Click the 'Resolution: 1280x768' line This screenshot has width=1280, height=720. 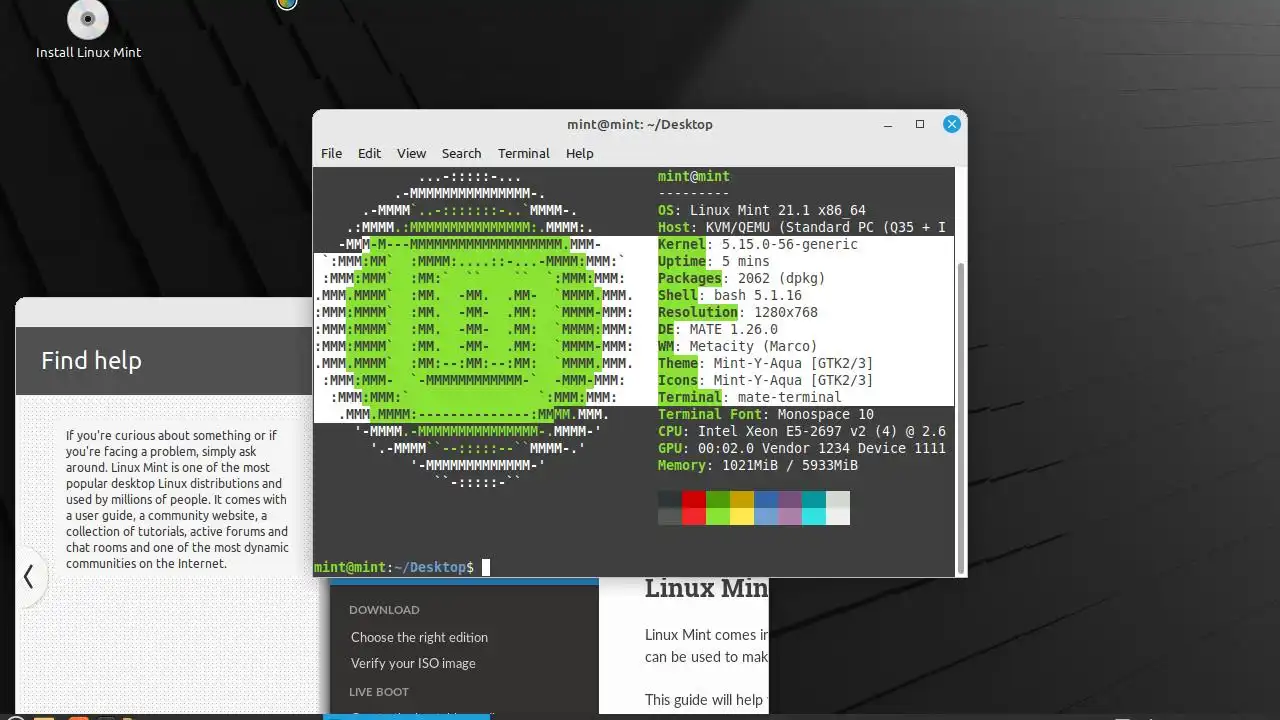738,312
